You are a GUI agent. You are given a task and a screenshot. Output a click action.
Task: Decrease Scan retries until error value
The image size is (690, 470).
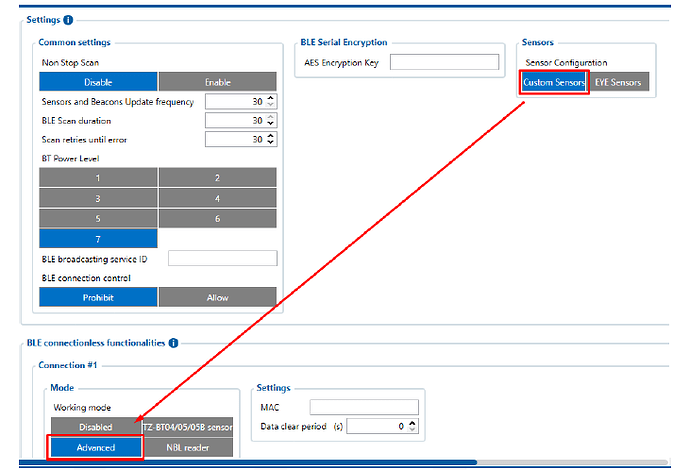tap(271, 143)
